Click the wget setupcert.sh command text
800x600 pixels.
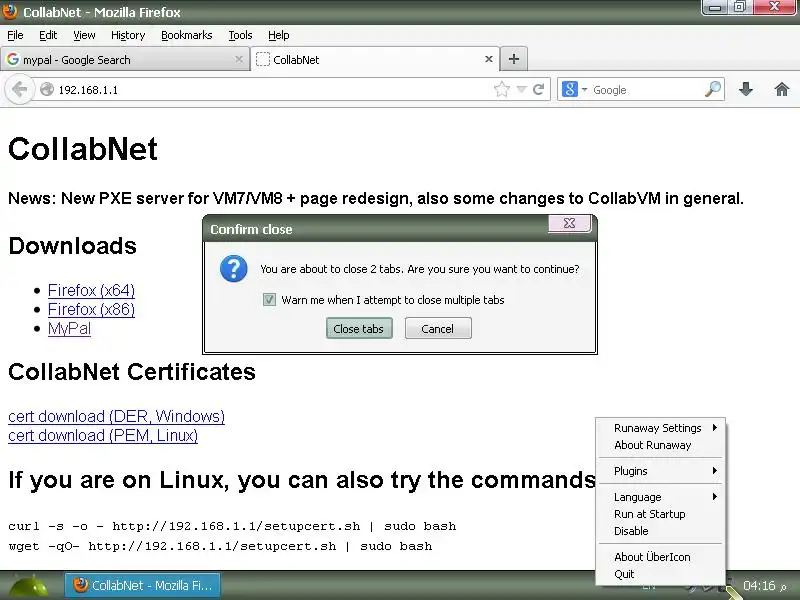pyautogui.click(x=220, y=546)
